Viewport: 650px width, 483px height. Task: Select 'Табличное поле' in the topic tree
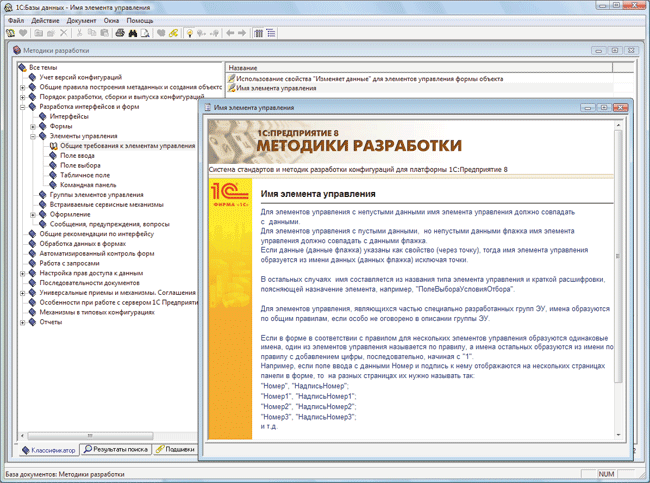point(87,175)
